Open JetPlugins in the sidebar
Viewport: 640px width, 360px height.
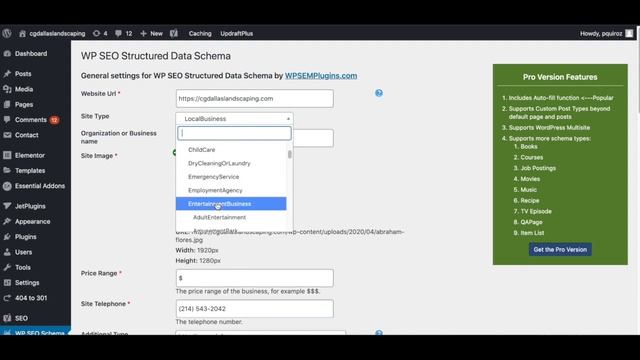[30, 207]
